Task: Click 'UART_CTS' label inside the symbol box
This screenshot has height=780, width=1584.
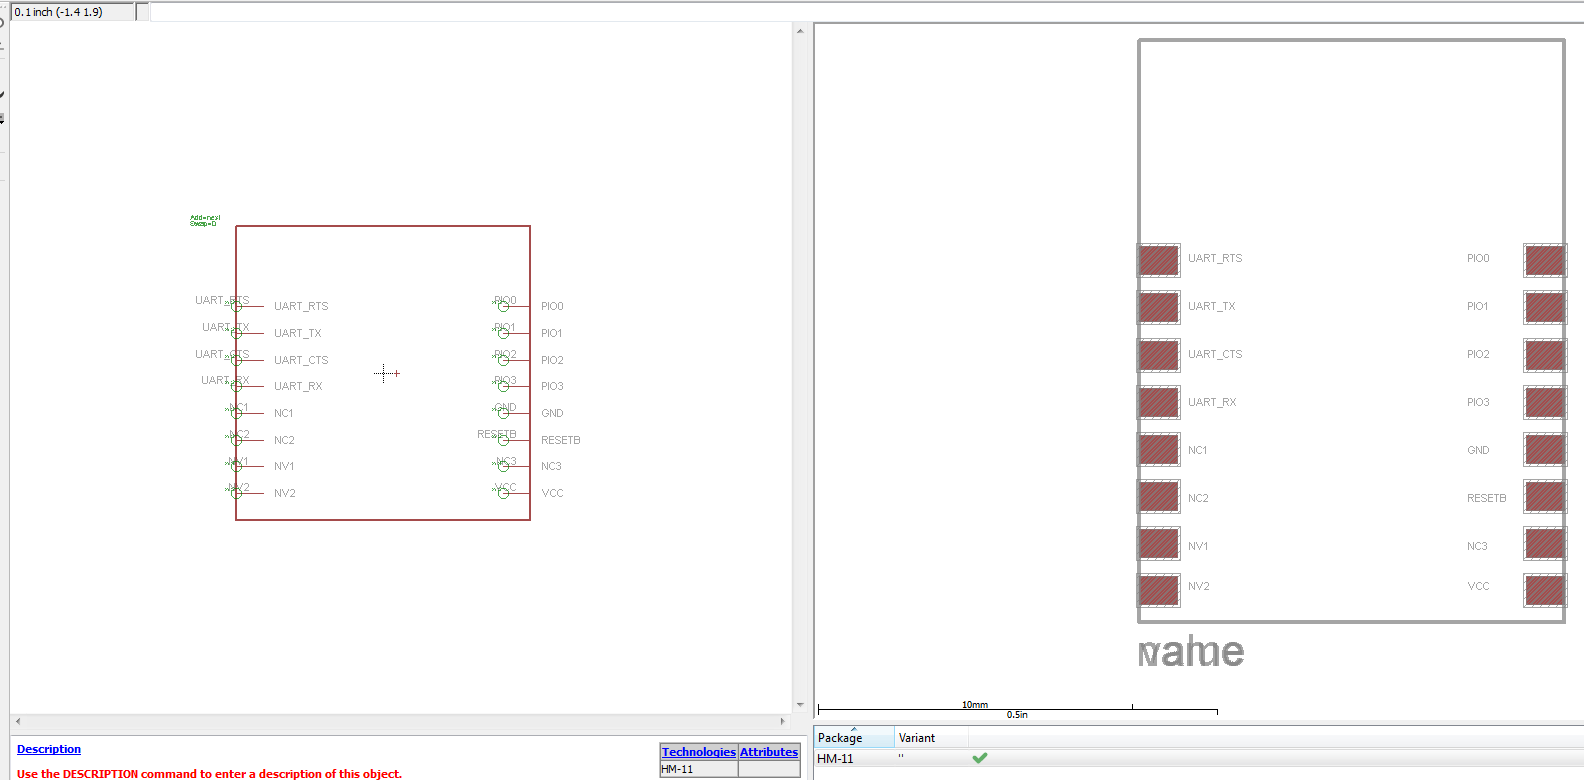Action: [301, 360]
